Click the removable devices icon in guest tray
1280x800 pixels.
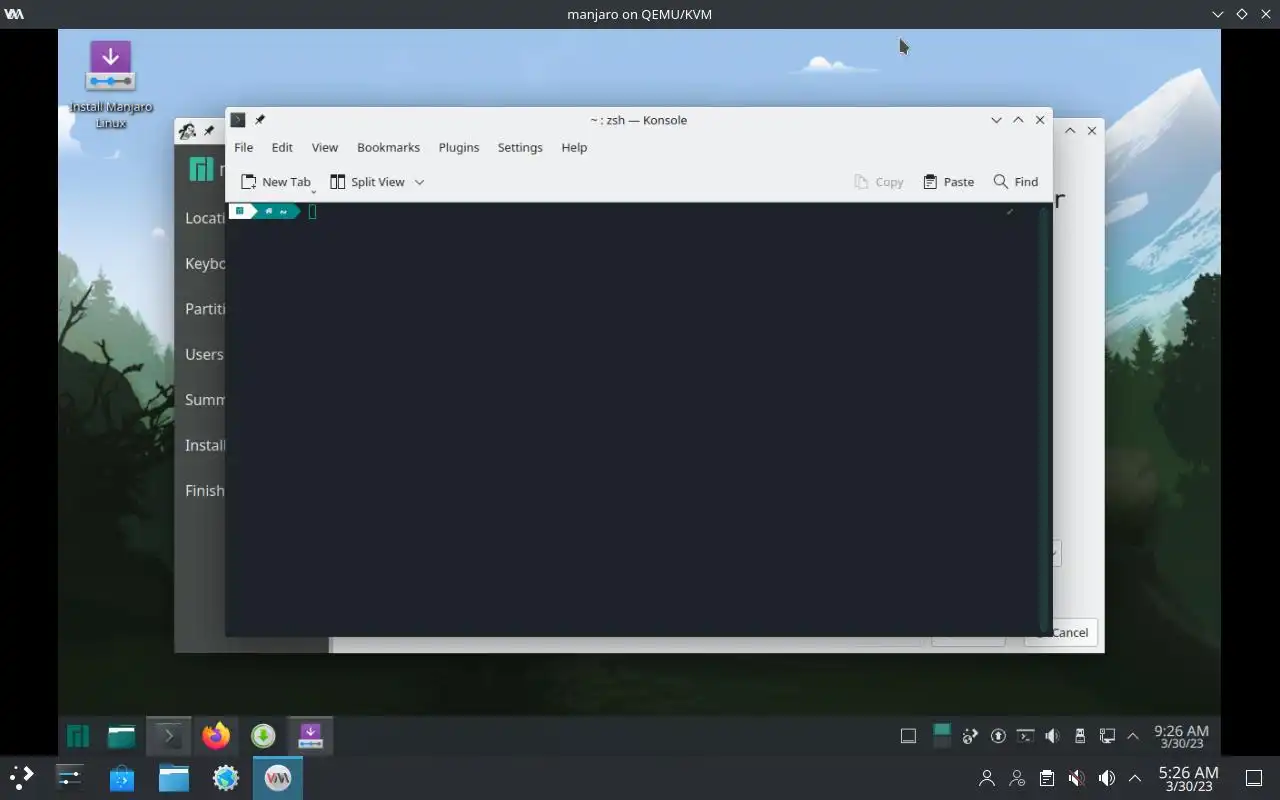1079,737
